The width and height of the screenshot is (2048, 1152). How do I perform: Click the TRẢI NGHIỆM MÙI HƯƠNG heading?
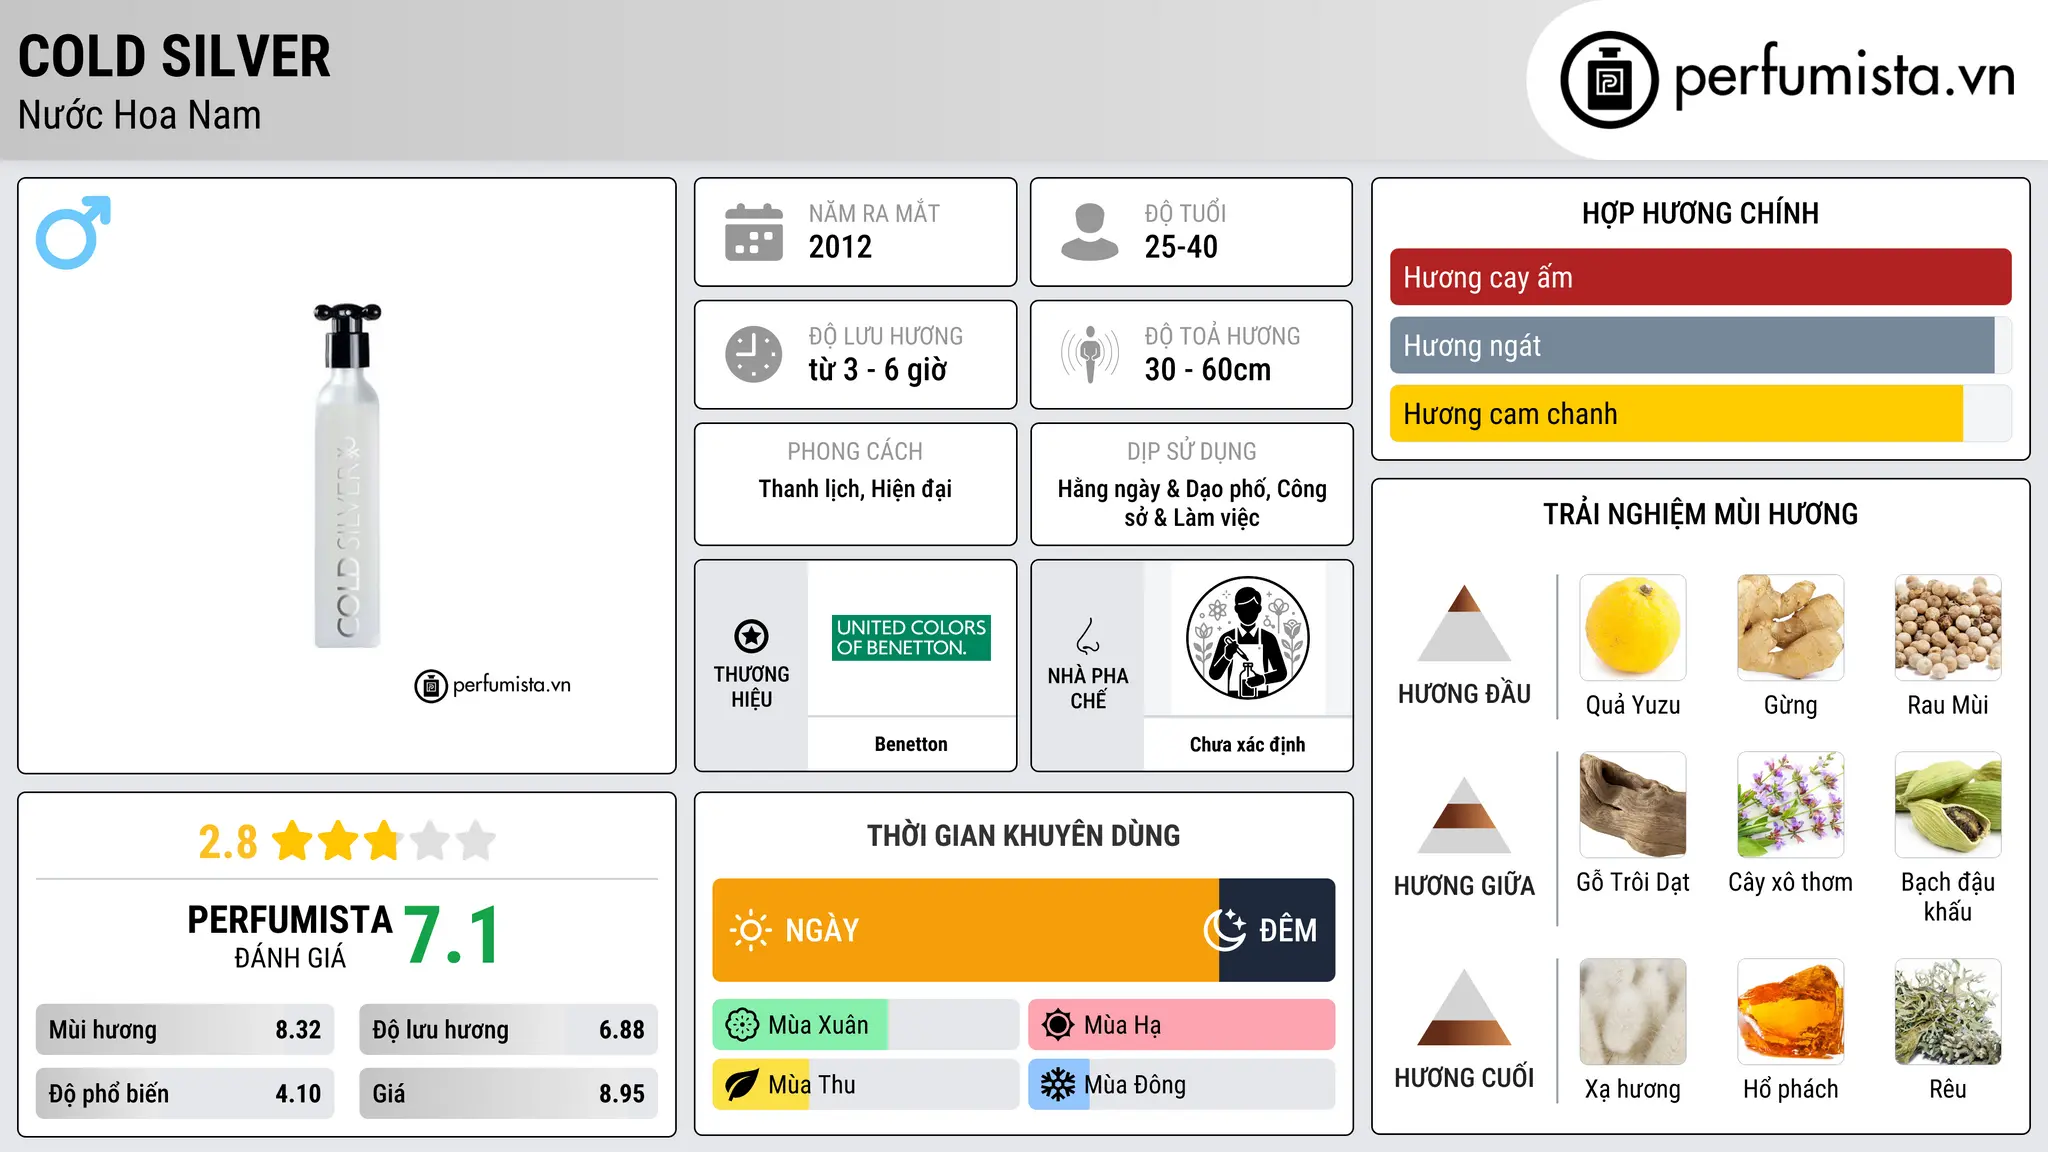[1701, 514]
